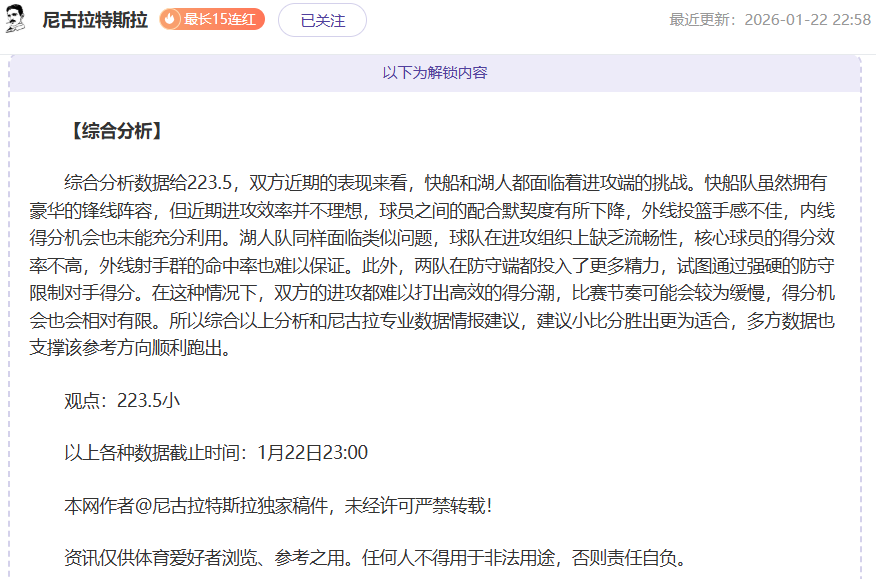The image size is (876, 579).
Task: Click the 以下为解锁内容 banner
Action: pos(435,73)
